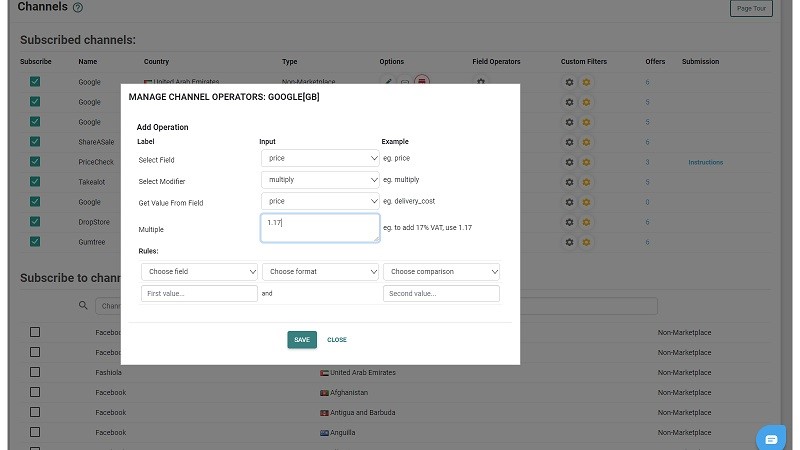The width and height of the screenshot is (800, 450).
Task: Click the Field Operators column header
Action: click(496, 62)
